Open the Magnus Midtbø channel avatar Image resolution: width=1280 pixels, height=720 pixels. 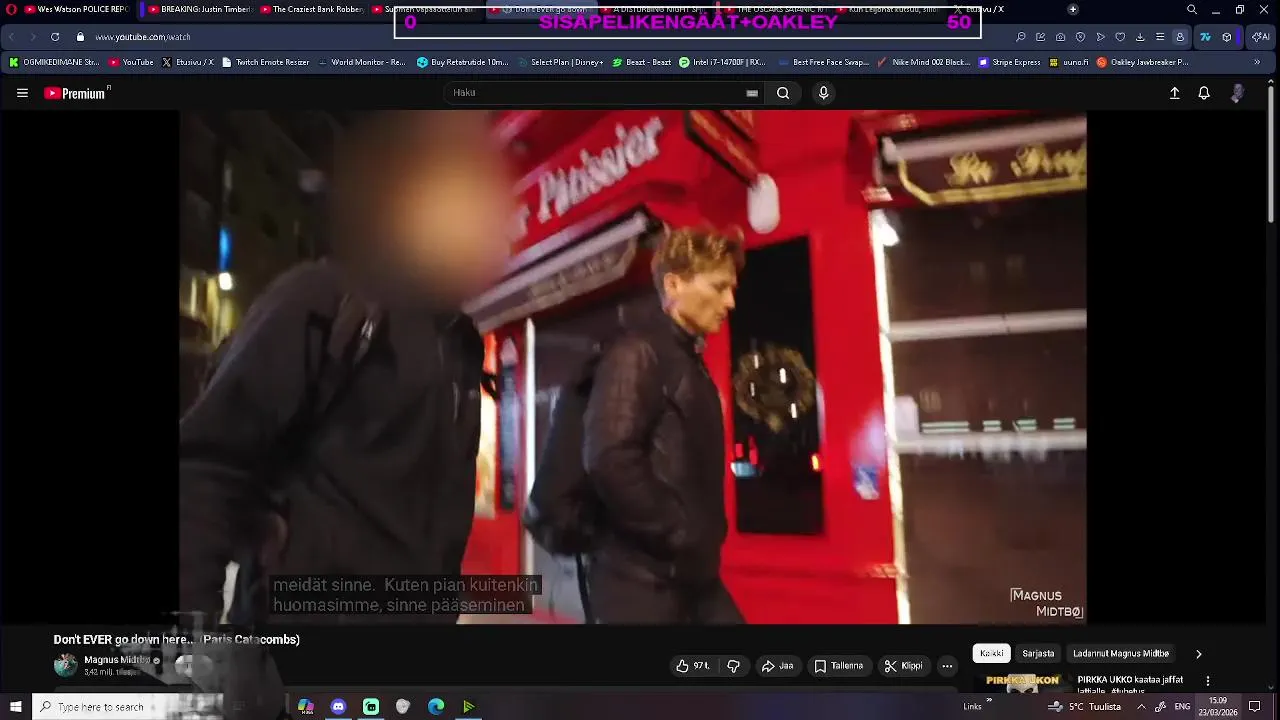(x=65, y=665)
